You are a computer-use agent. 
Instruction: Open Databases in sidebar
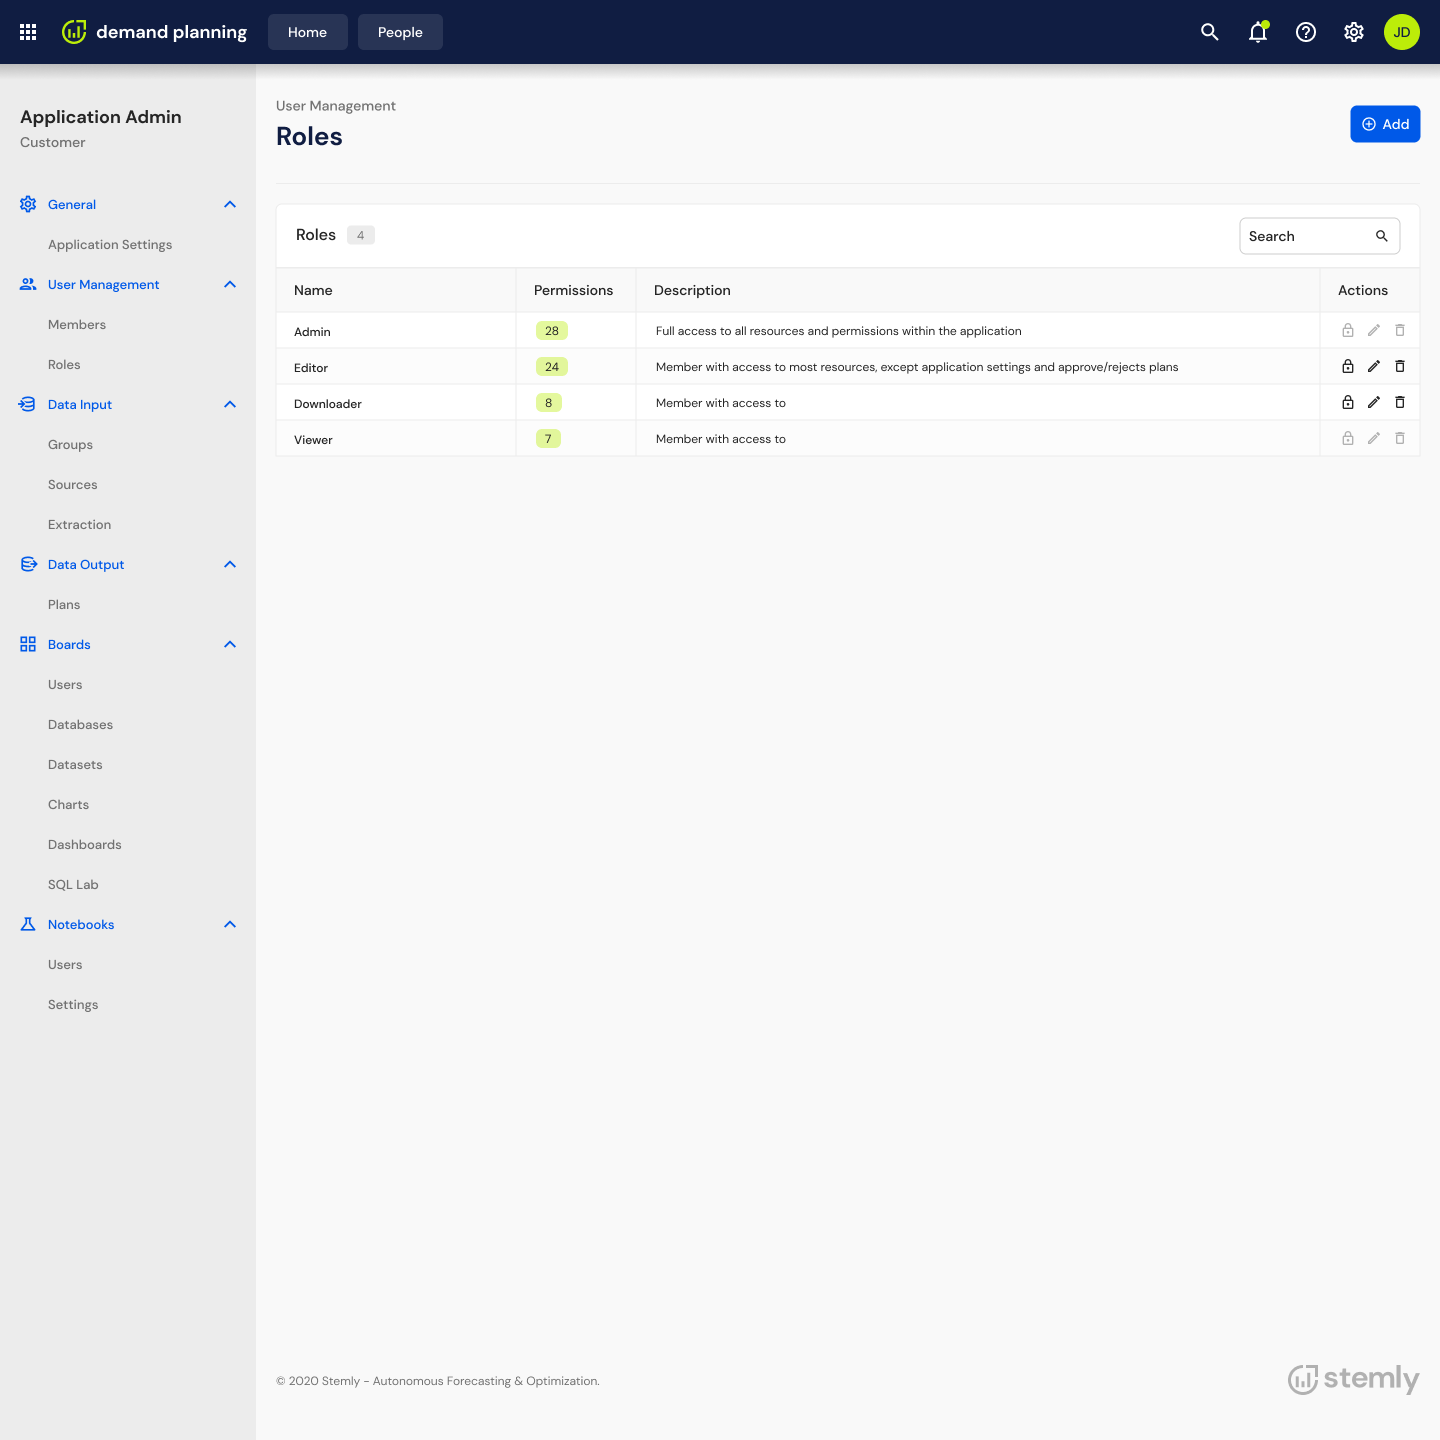coord(80,724)
